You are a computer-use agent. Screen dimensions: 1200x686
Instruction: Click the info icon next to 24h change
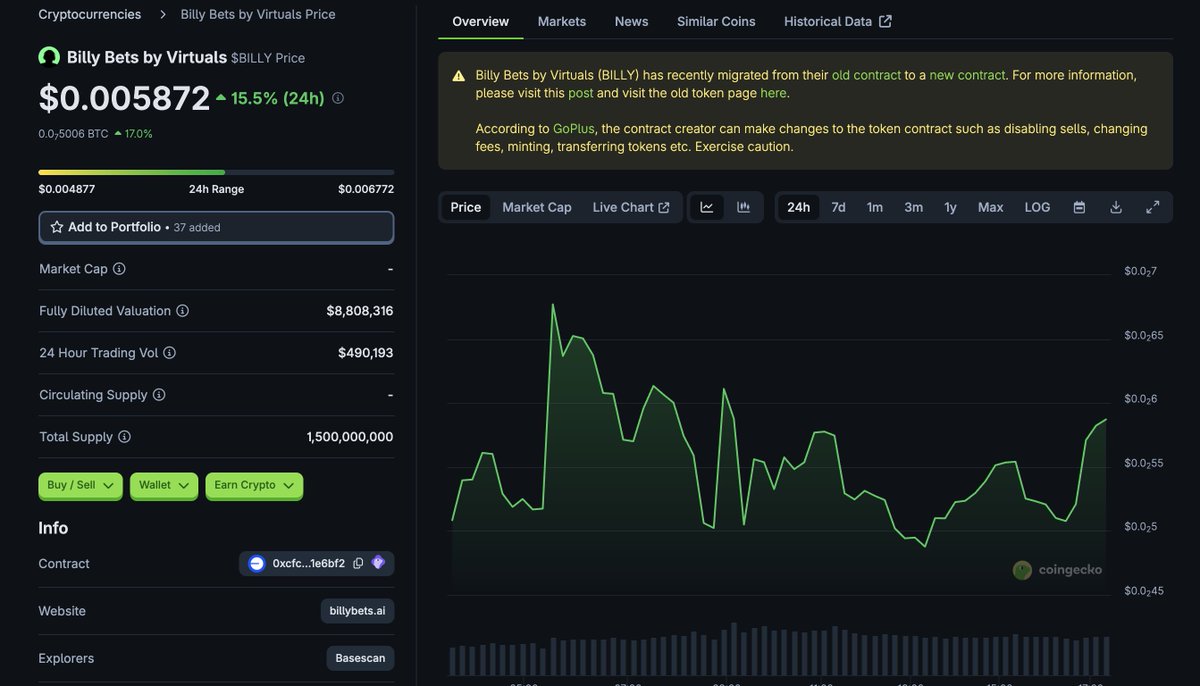[338, 98]
